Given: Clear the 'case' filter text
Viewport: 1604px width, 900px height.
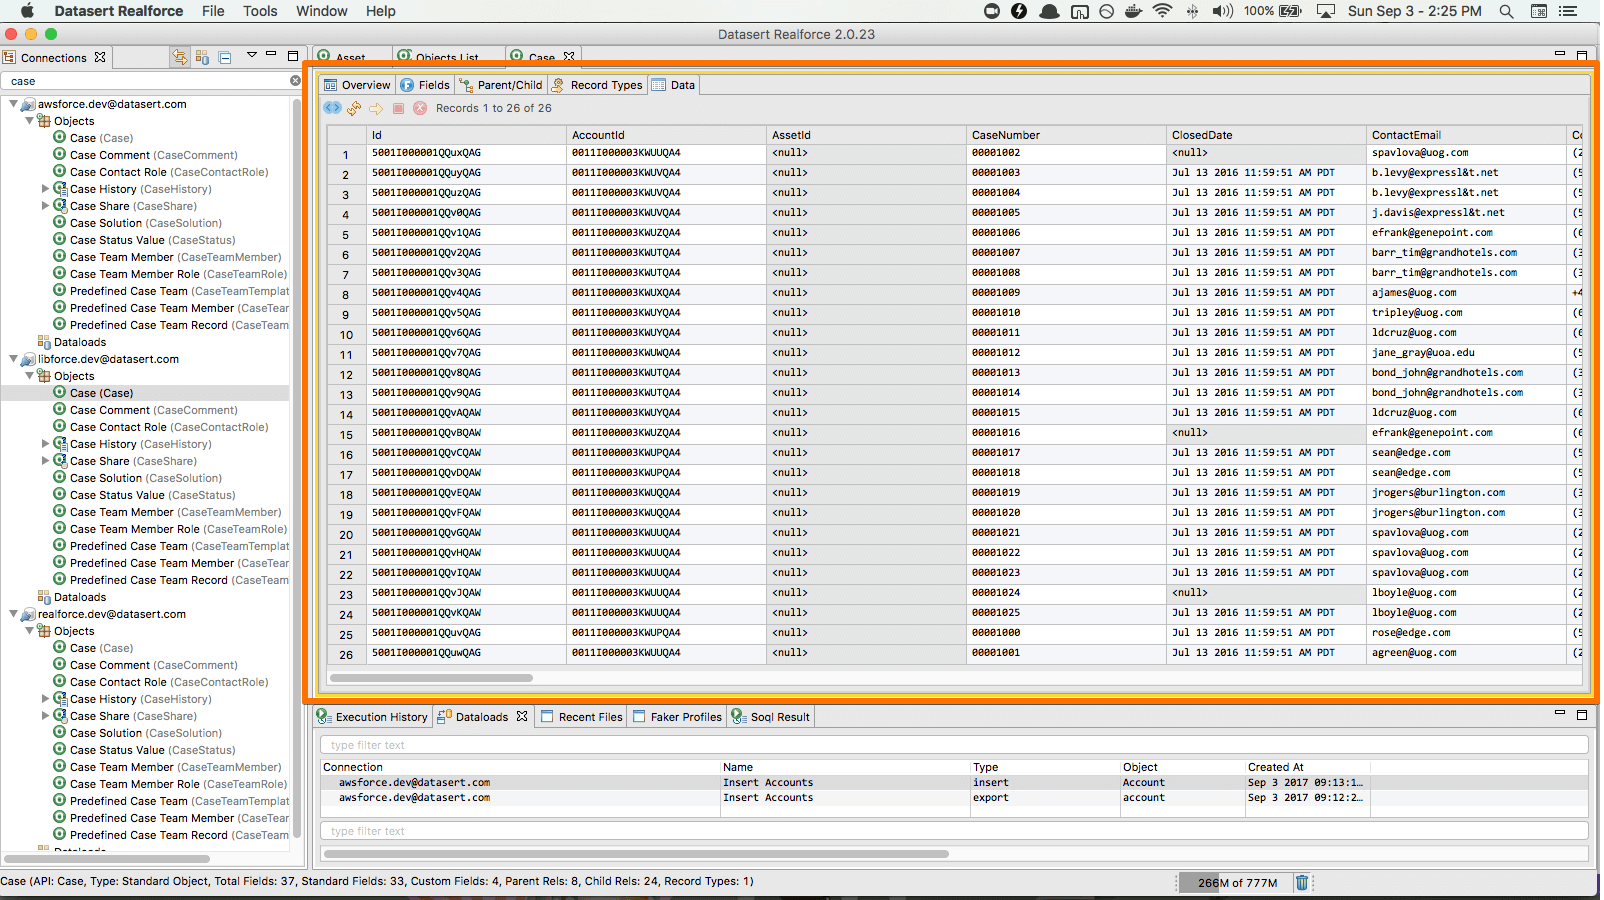Looking at the screenshot, I should [x=295, y=81].
